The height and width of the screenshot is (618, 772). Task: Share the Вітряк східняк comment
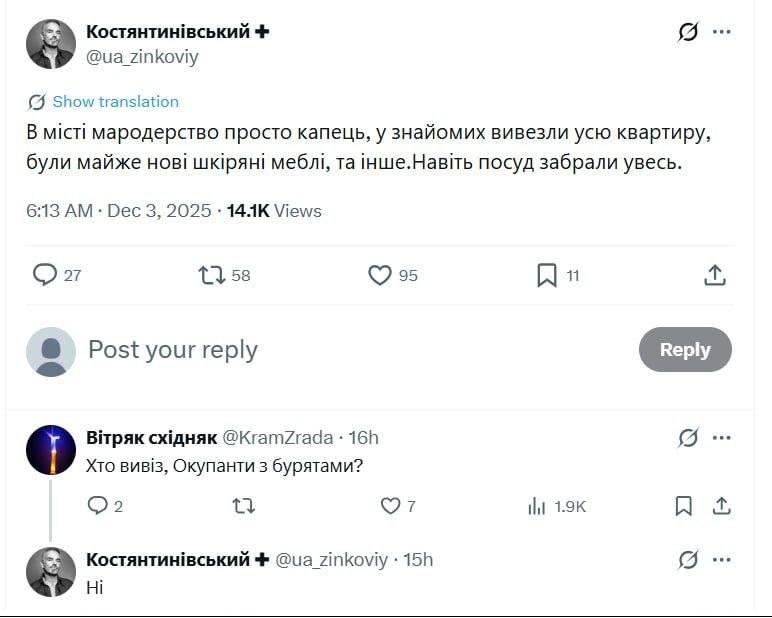721,506
